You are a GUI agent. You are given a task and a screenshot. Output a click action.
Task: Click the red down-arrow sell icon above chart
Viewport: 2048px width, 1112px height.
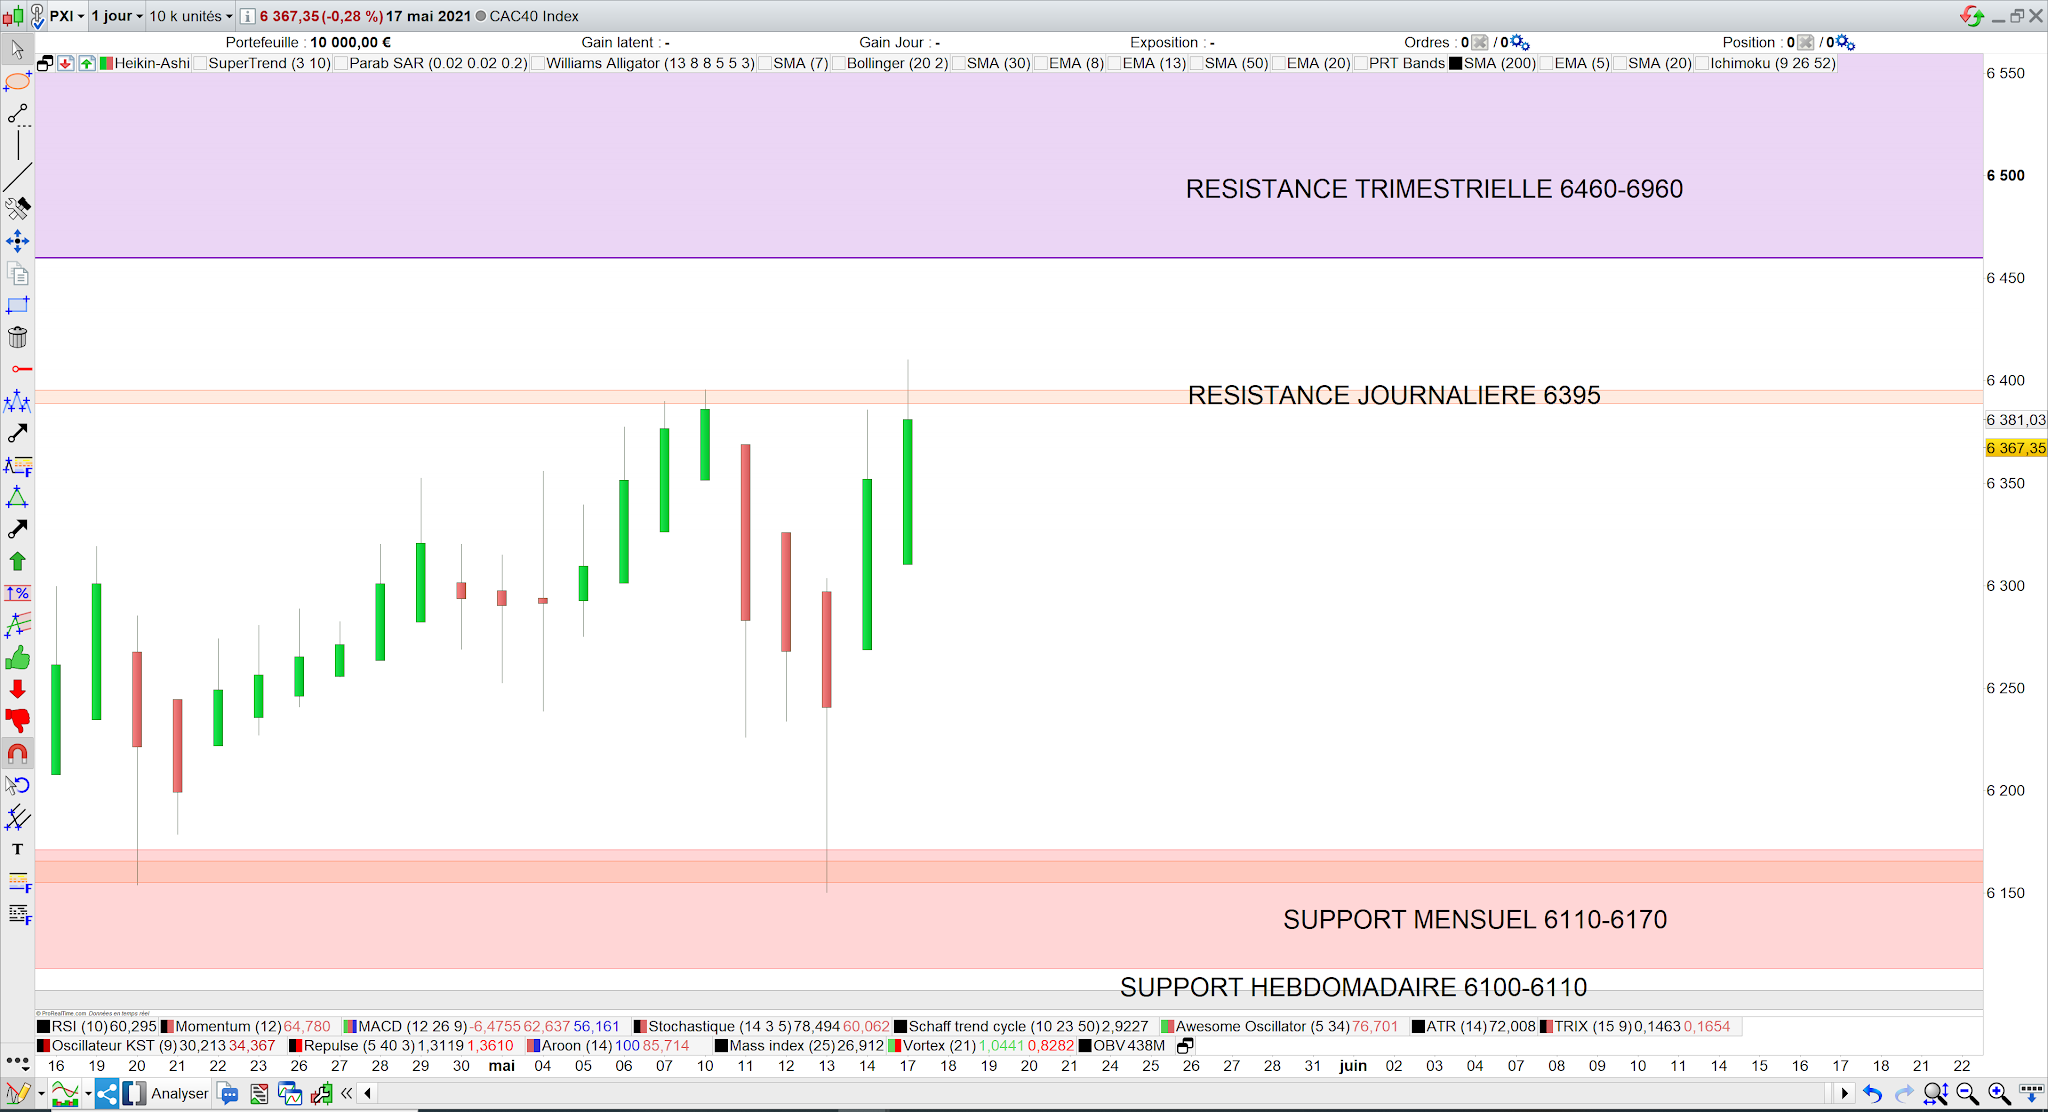click(66, 63)
